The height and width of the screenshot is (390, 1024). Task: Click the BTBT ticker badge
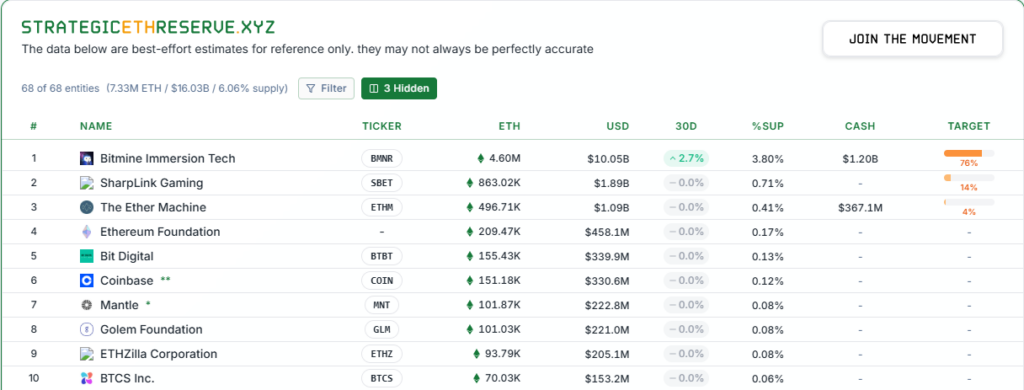[x=382, y=256]
